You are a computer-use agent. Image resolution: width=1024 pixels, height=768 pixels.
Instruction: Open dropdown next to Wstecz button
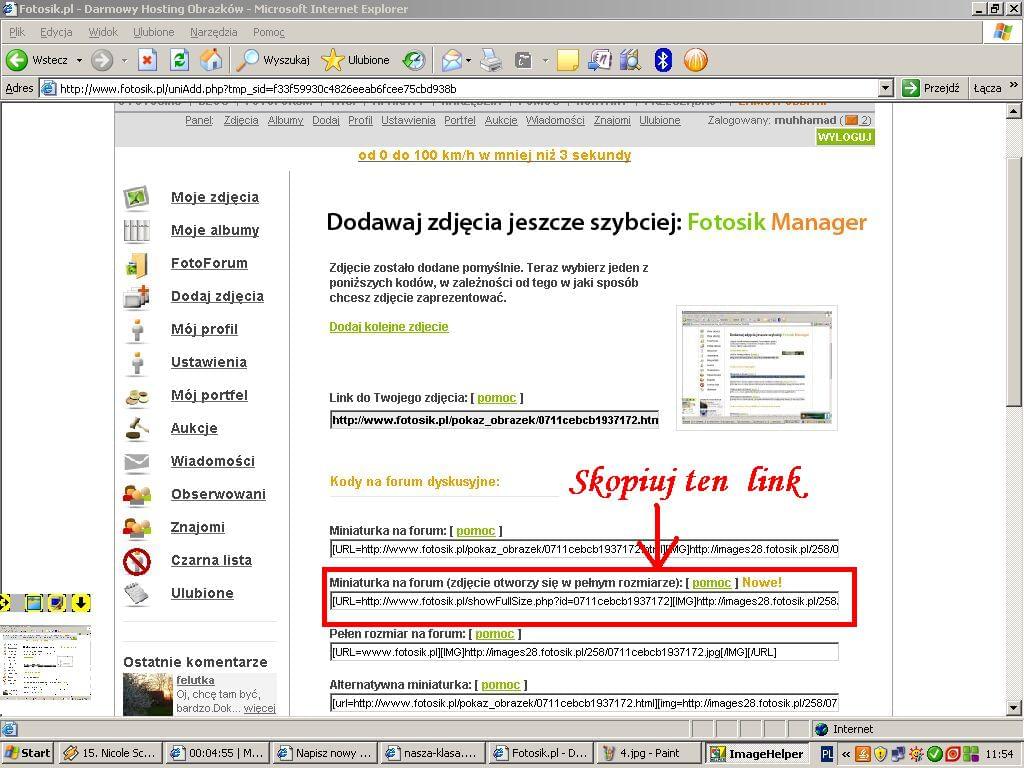click(x=79, y=60)
